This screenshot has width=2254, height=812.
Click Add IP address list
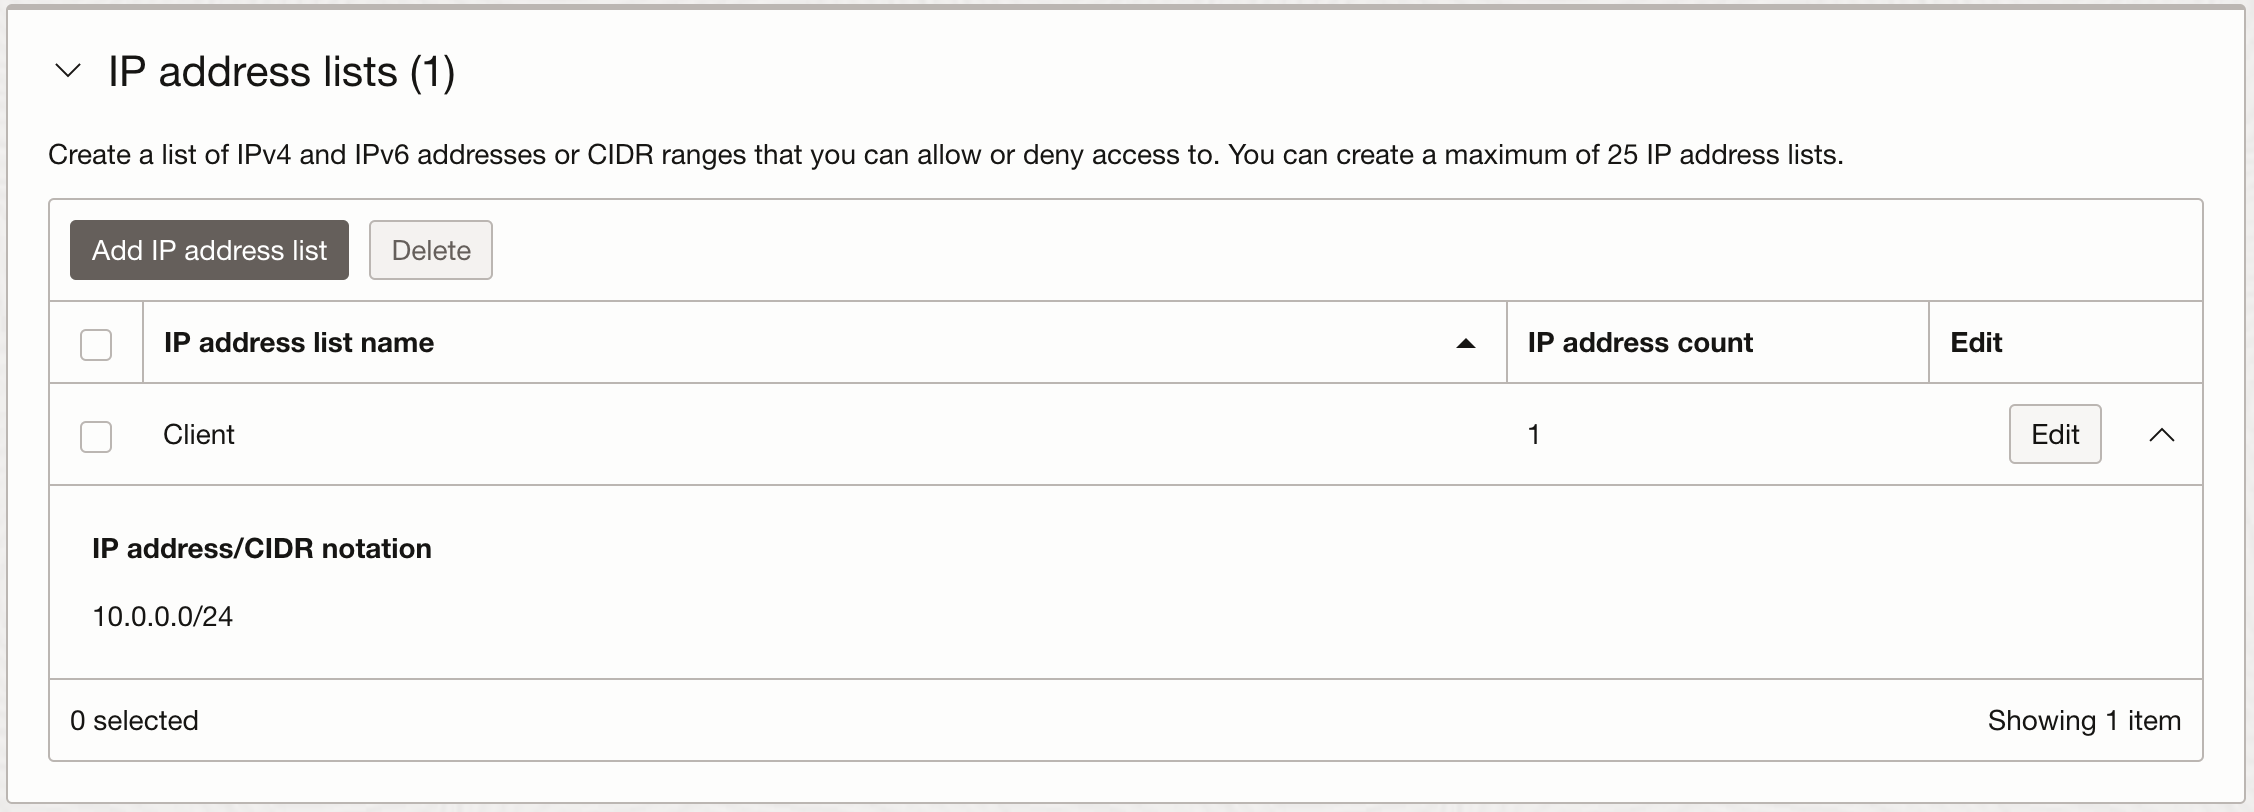(208, 250)
